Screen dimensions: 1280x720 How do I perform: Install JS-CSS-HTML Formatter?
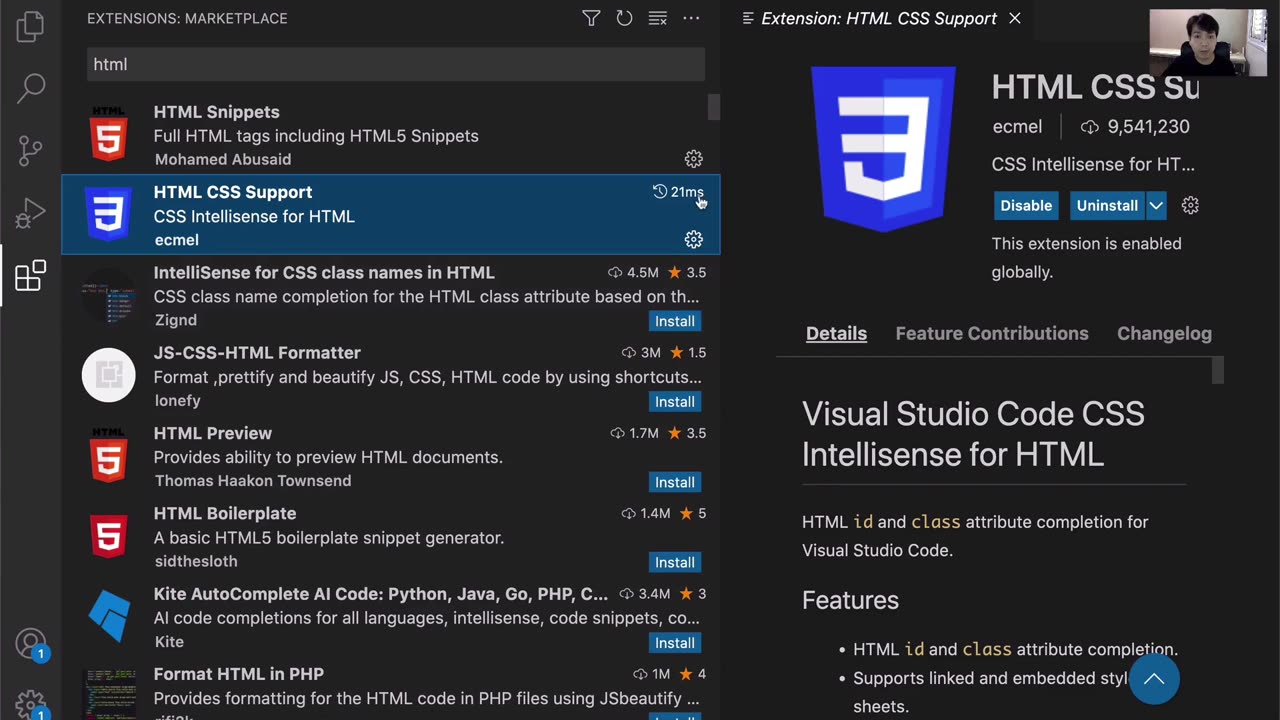(675, 401)
